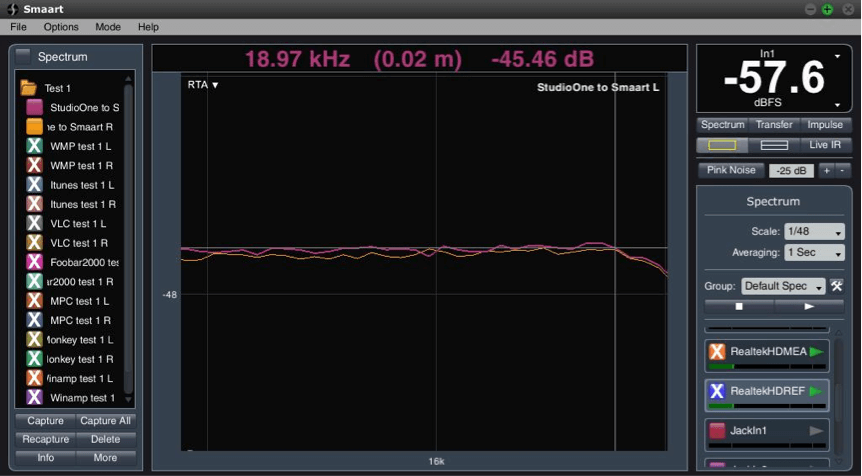This screenshot has height=476, width=862.
Task: Stop all measurements with square button
Action: tap(739, 306)
